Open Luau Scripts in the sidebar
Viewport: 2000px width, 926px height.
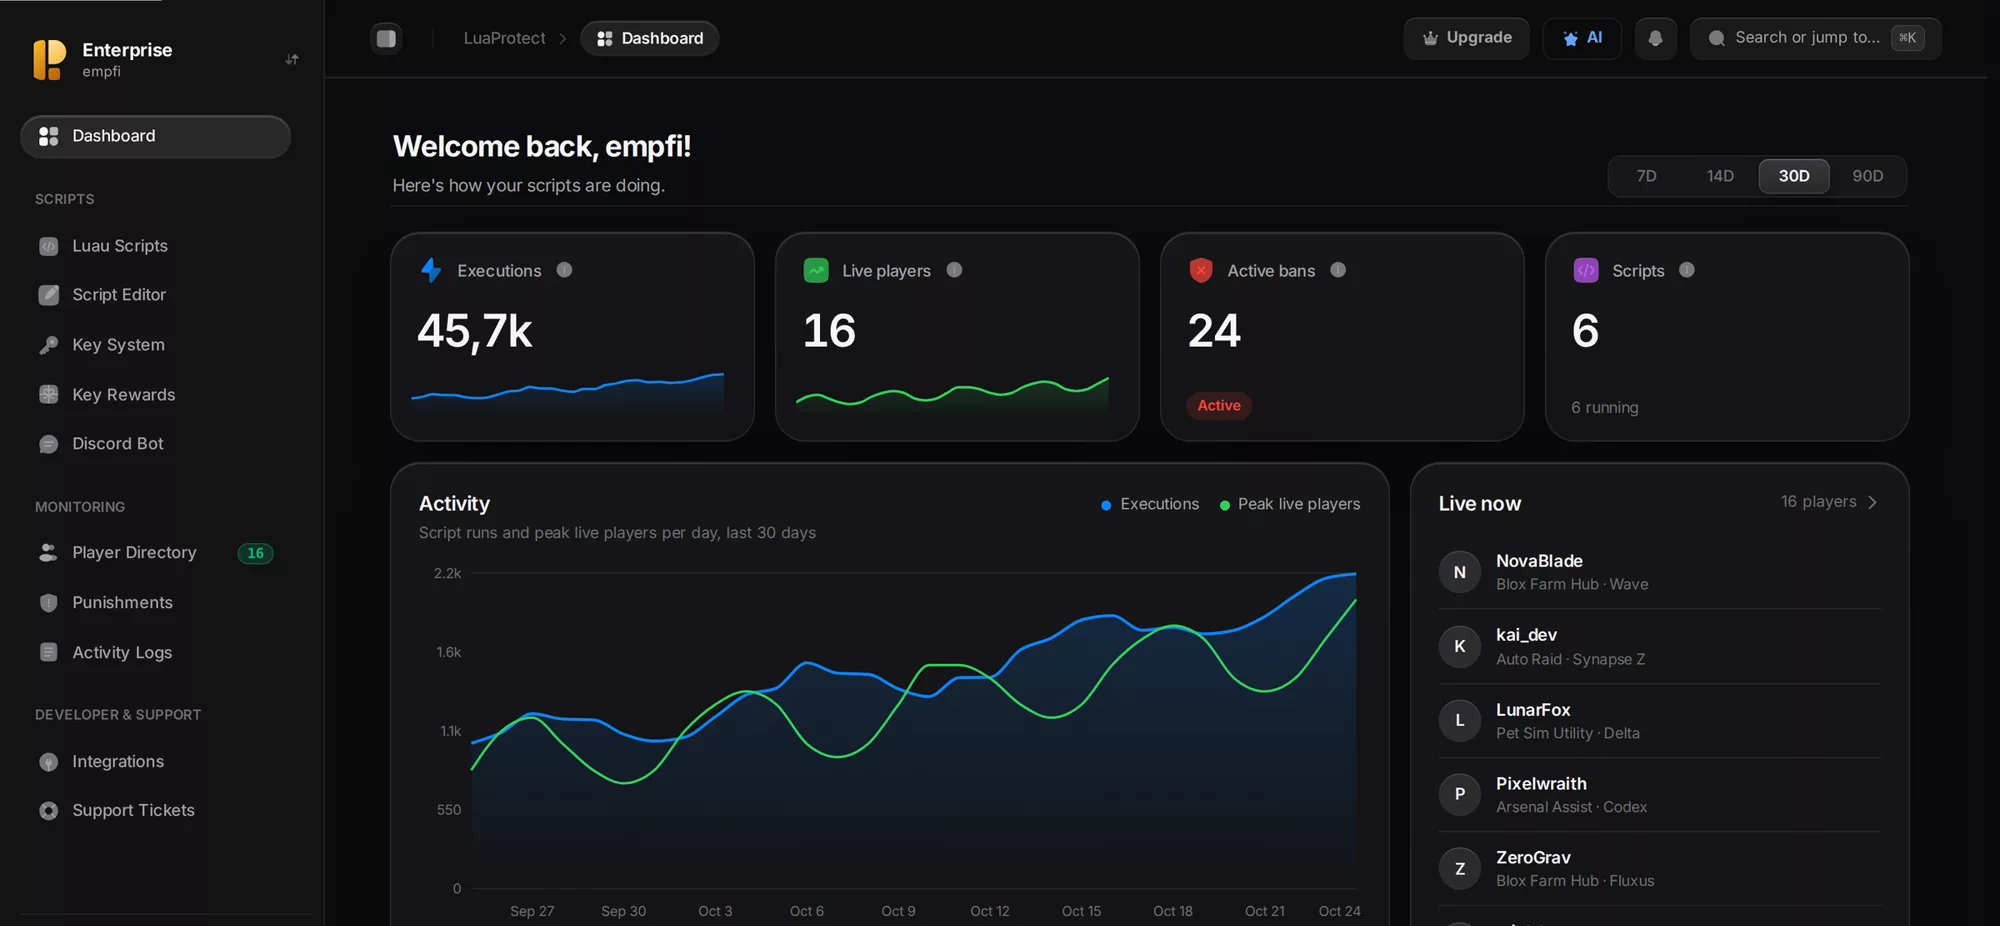(155, 246)
